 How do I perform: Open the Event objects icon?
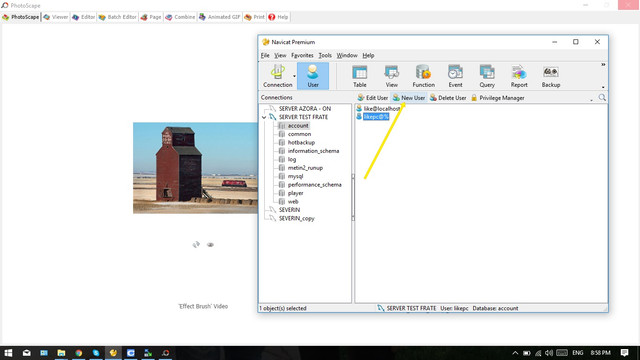point(455,76)
